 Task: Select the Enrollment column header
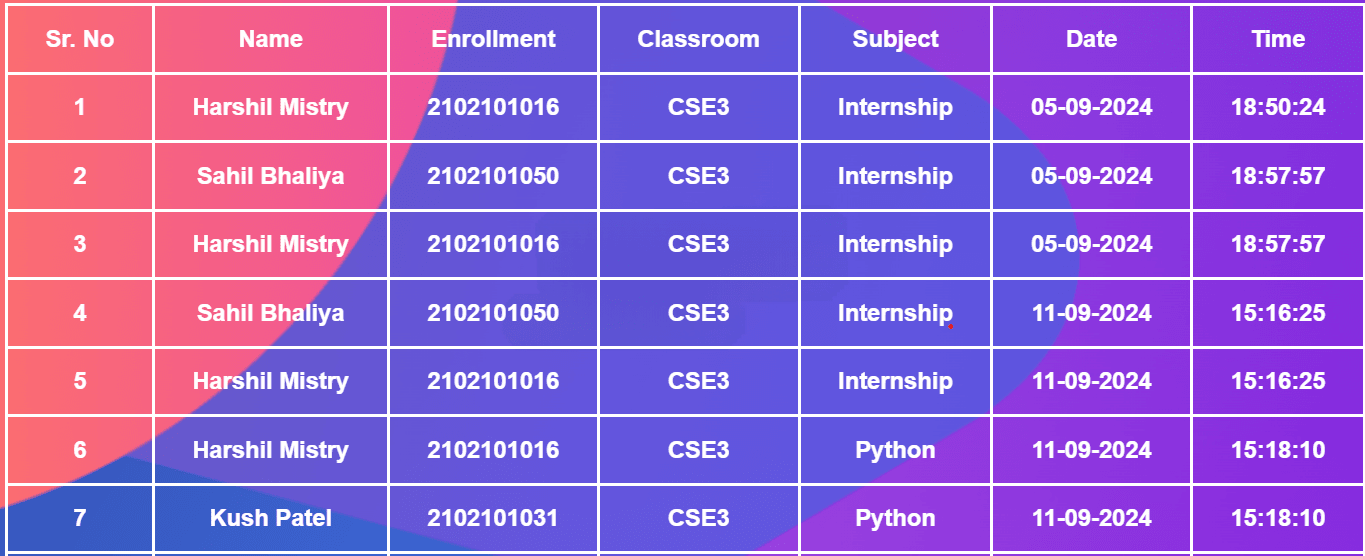493,39
